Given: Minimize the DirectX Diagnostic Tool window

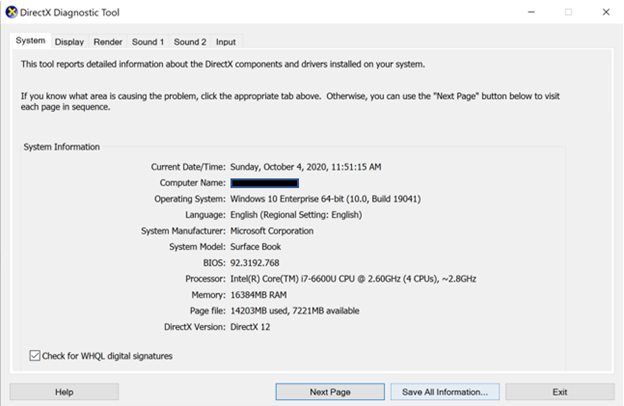Looking at the screenshot, I should coord(531,12).
